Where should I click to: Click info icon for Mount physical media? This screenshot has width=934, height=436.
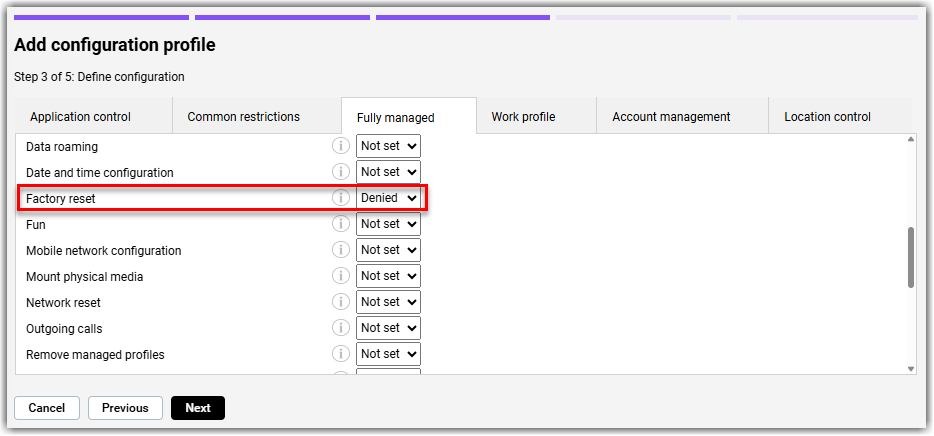coord(340,276)
